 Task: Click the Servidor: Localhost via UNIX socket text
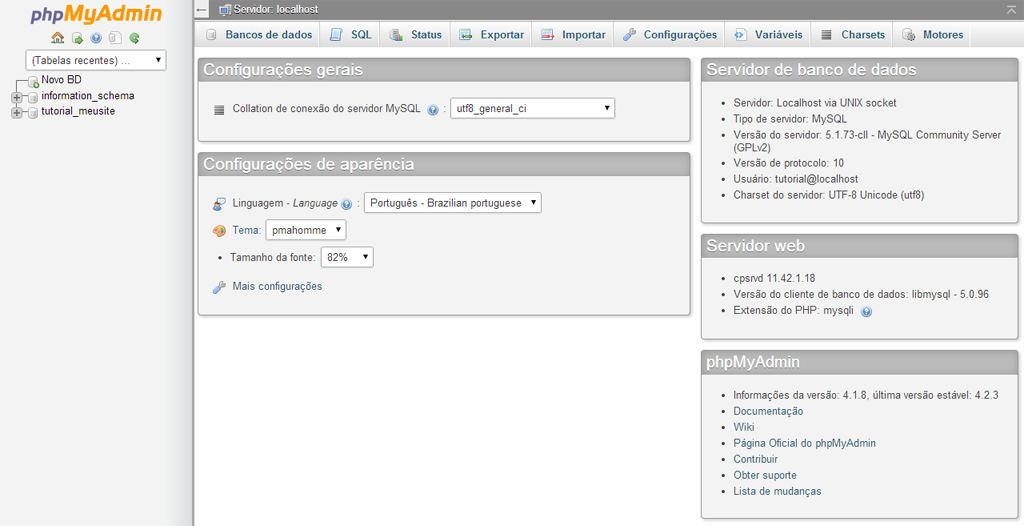(814, 103)
